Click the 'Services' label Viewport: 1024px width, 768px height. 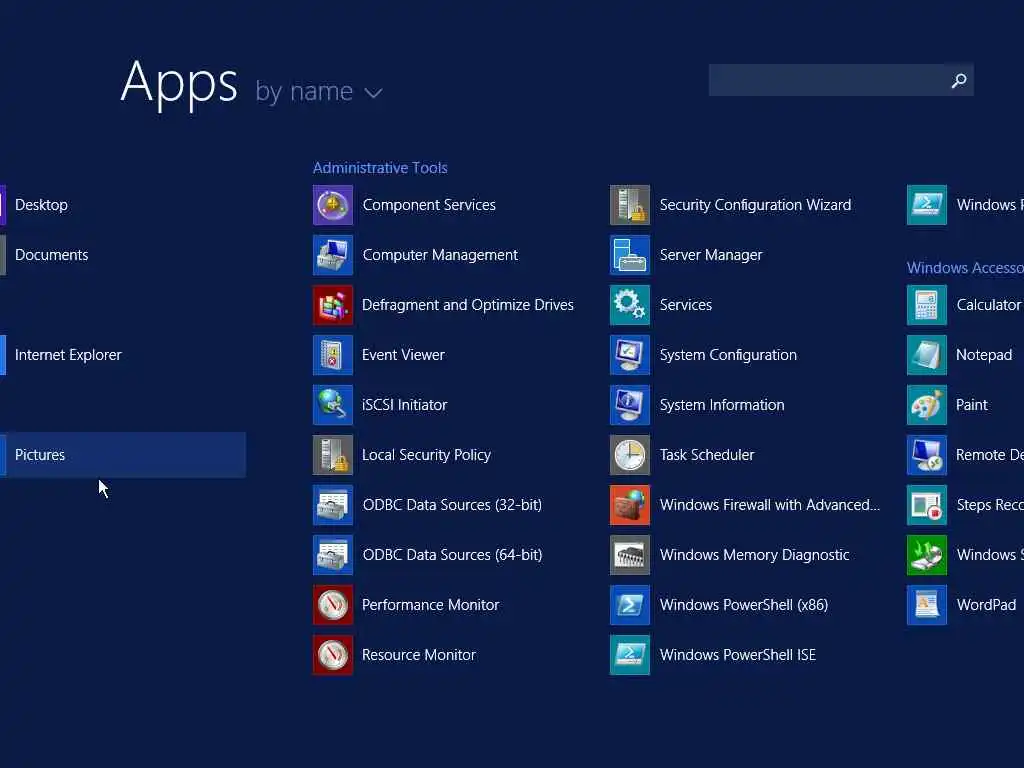click(686, 305)
